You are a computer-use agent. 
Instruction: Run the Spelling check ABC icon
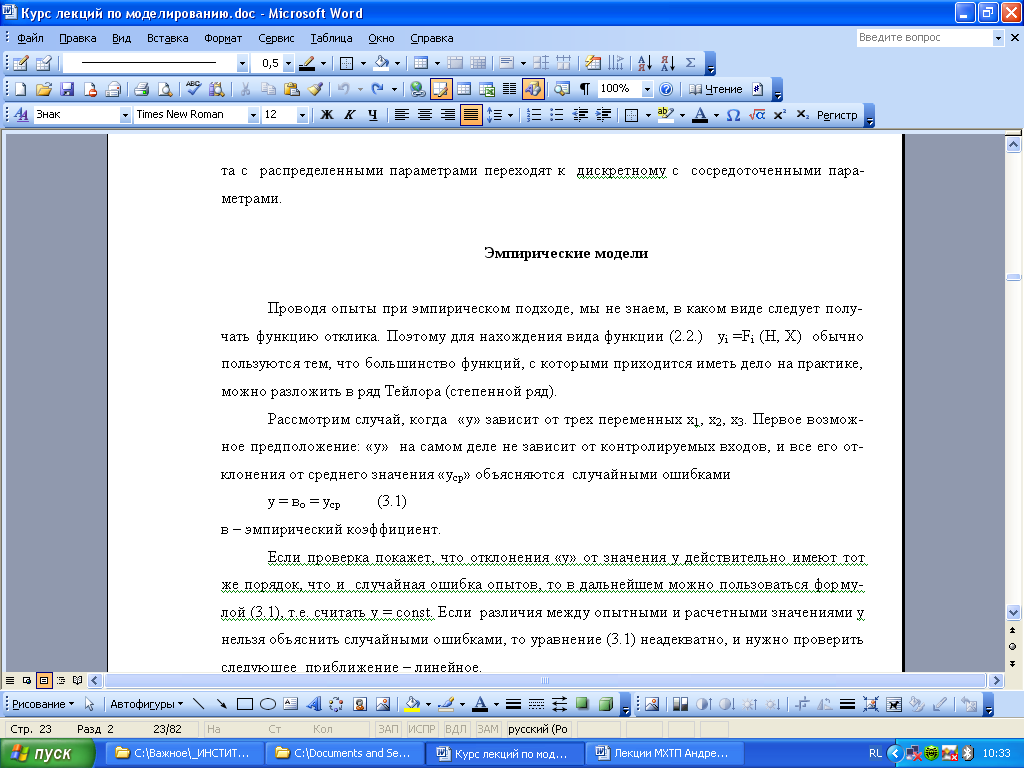193,89
